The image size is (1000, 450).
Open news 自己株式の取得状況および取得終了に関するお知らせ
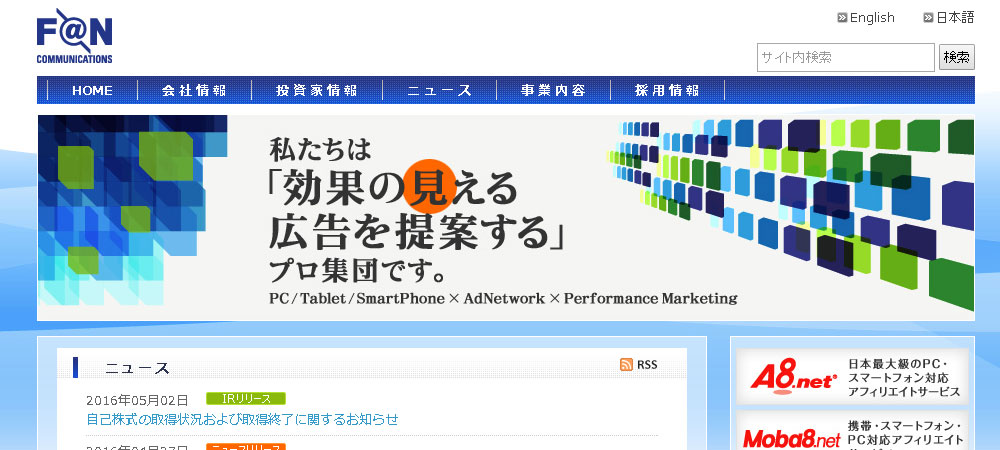242,419
